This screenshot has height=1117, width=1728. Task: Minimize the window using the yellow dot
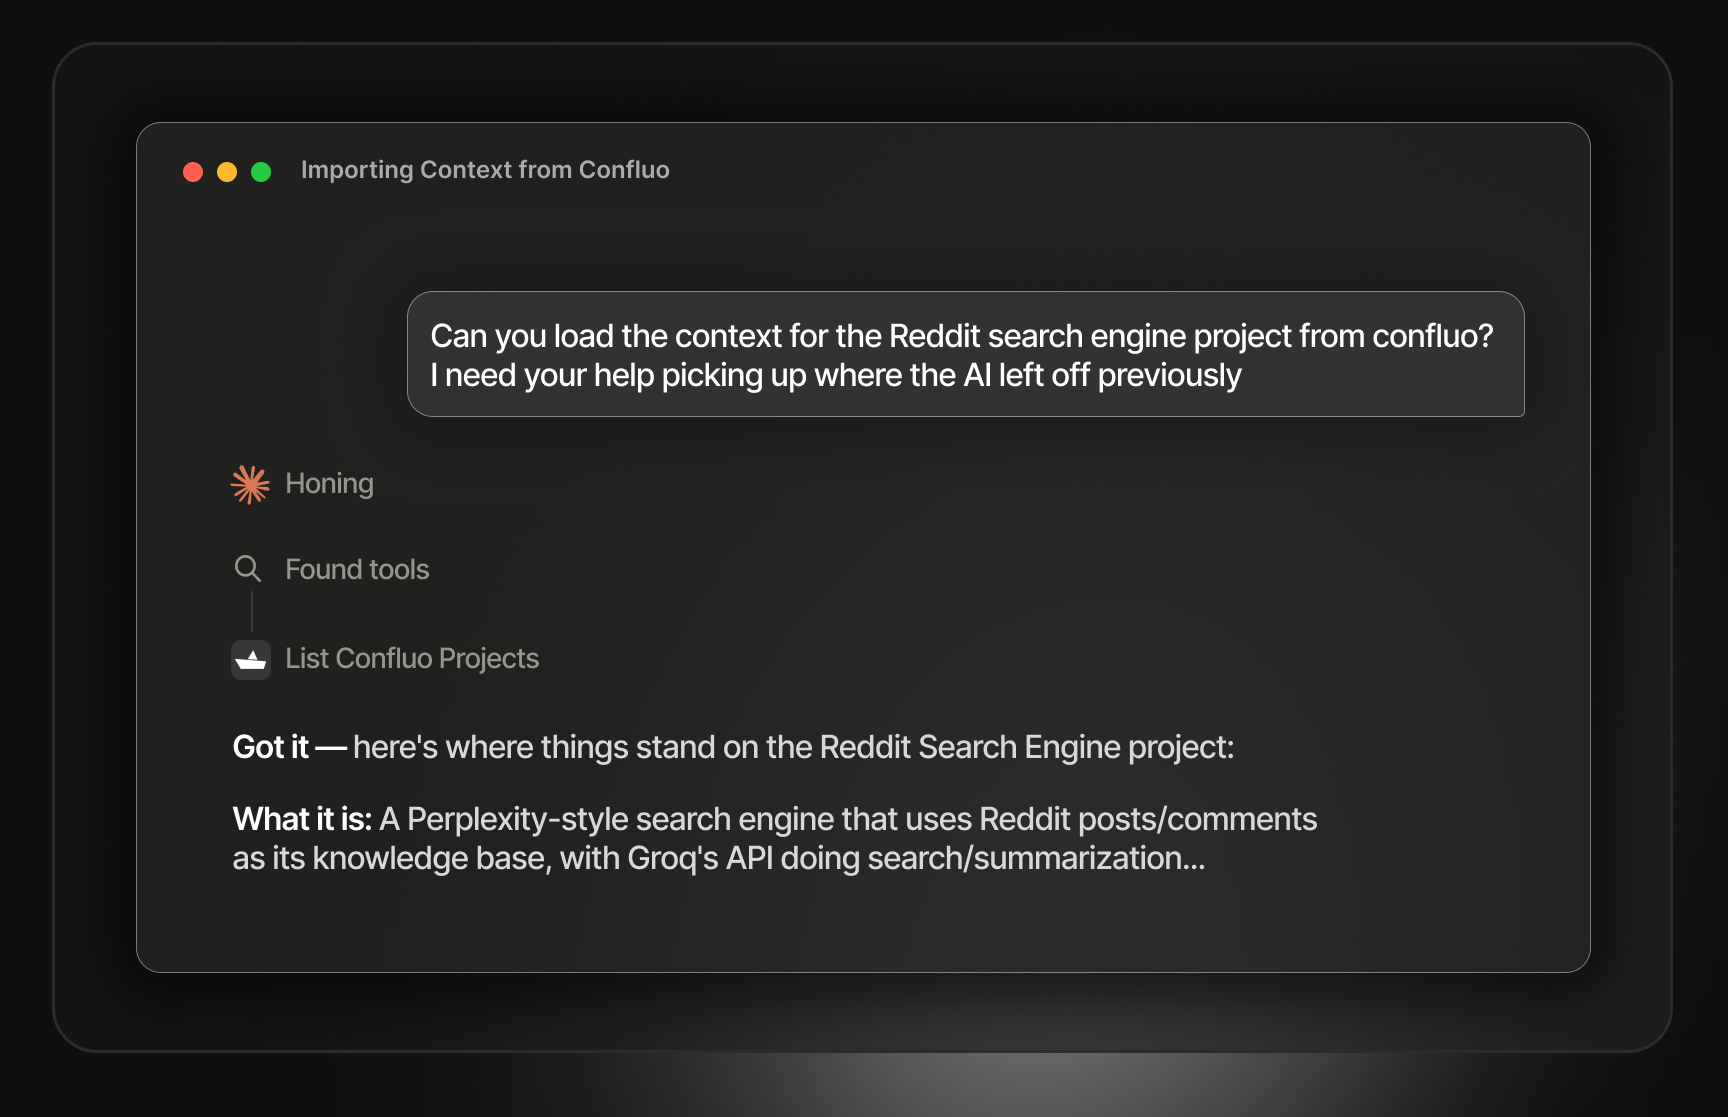click(227, 172)
